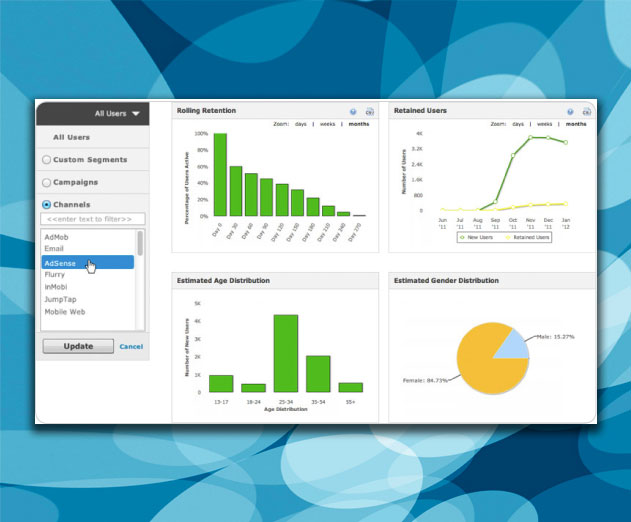The height and width of the screenshot is (522, 631).
Task: Open the All Users dropdown arrow
Action: coord(136,114)
